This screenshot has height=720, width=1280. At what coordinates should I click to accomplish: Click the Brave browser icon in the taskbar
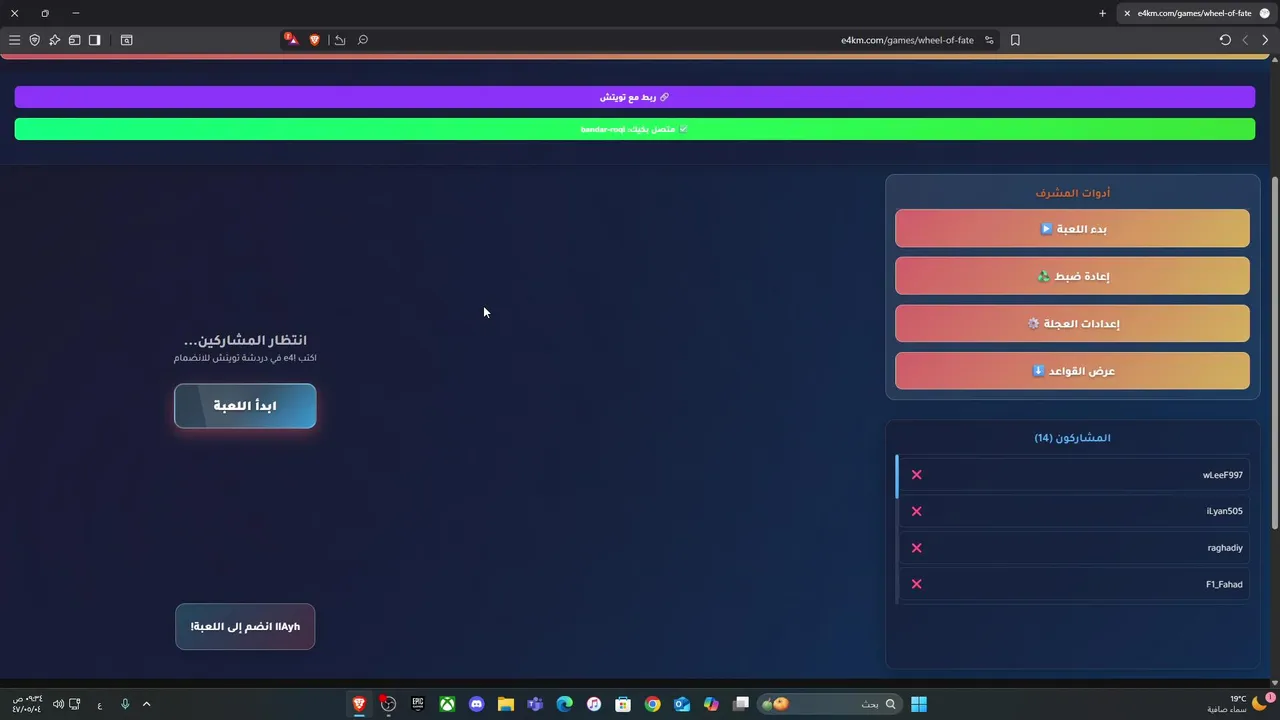(x=359, y=704)
